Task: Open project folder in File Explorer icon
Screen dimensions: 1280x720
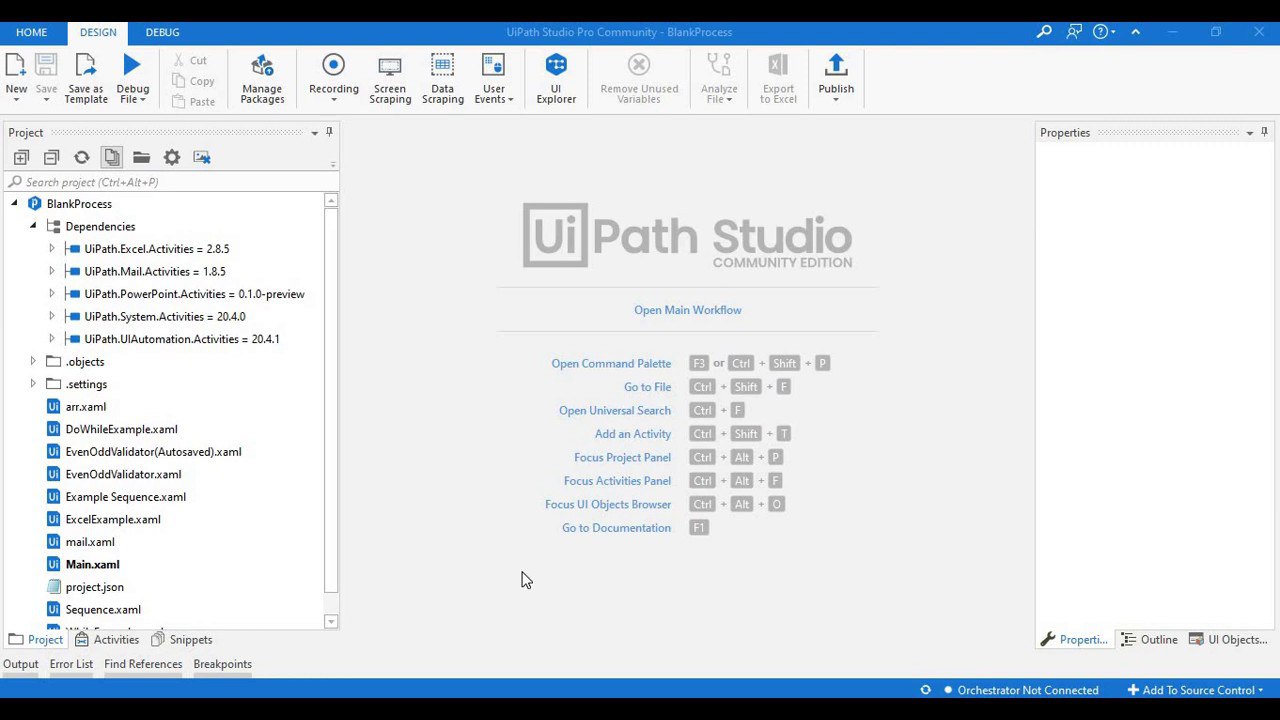Action: pos(141,157)
